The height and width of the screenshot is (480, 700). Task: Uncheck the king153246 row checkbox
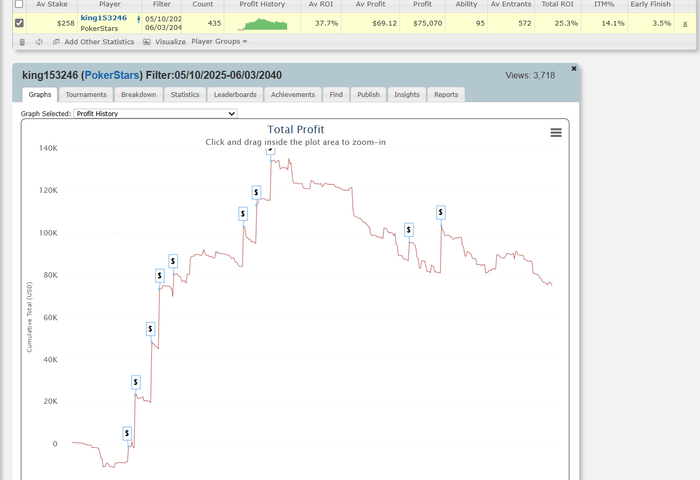click(19, 23)
